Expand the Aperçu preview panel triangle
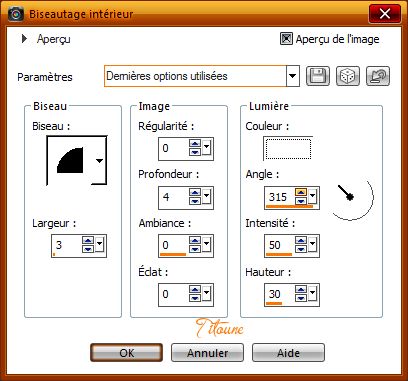 tap(24, 39)
